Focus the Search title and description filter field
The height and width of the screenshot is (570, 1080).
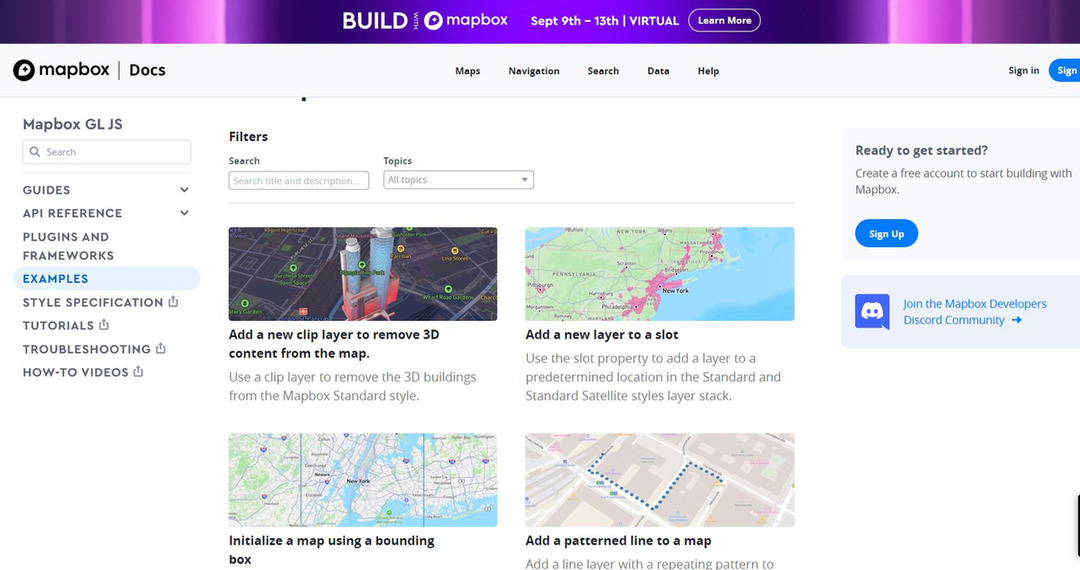299,180
